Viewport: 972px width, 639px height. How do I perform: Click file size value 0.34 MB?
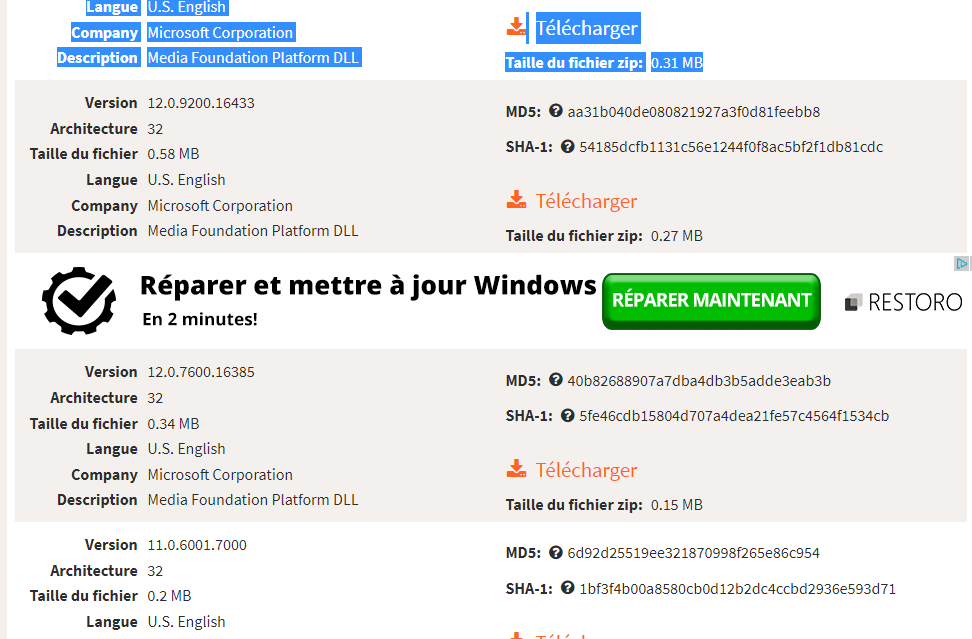[x=173, y=424]
